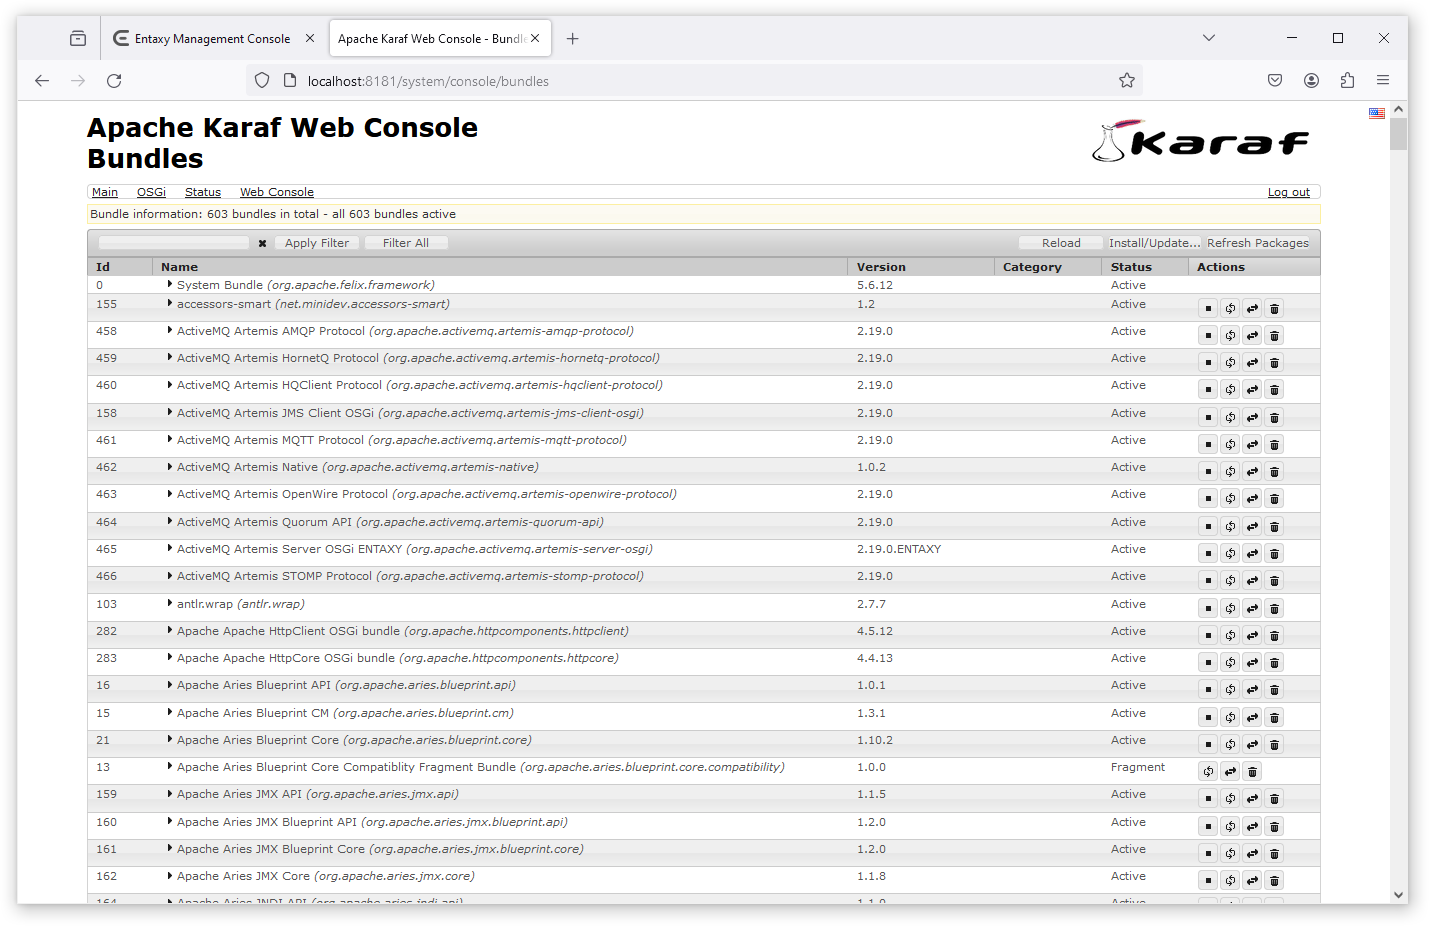Stop the Apache Aries Blueprint Core bundle
This screenshot has height=926, width=1429.
(x=1207, y=744)
